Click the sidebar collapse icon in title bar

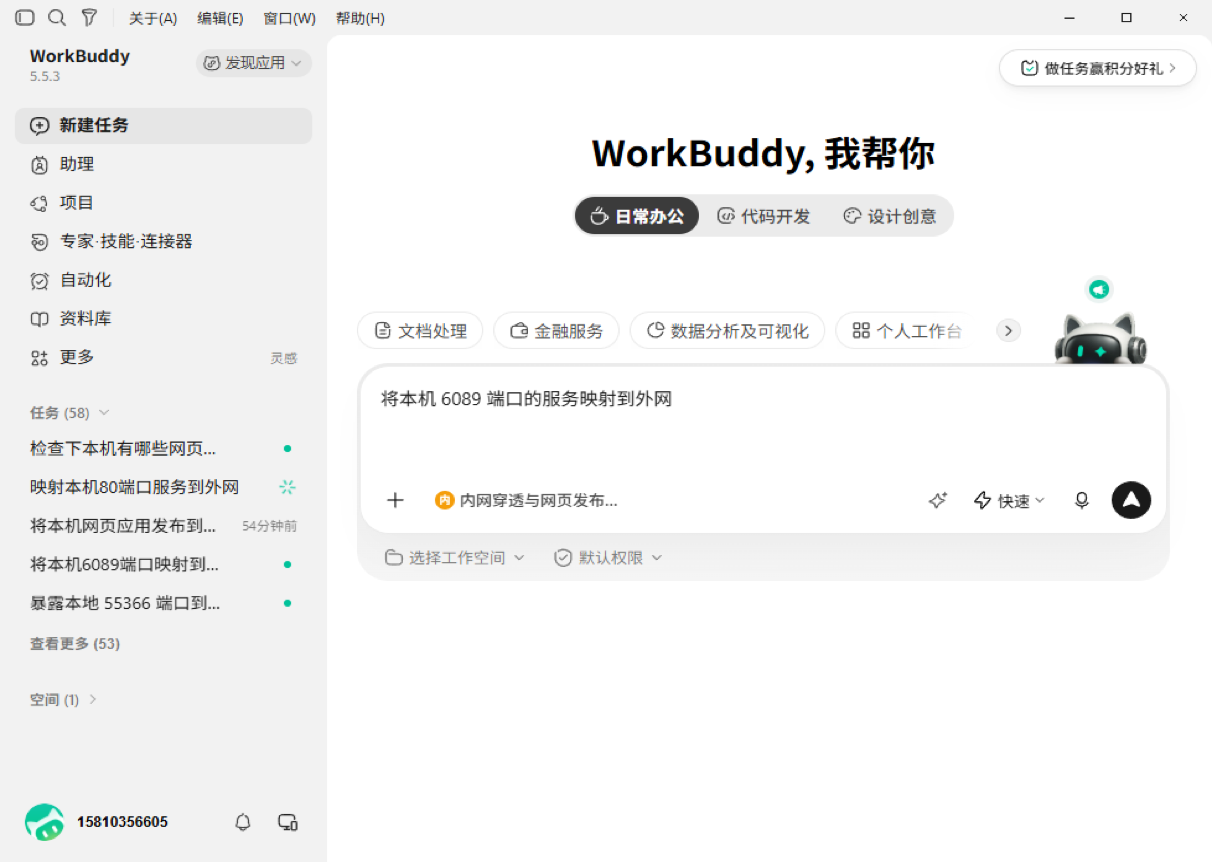click(x=25, y=18)
